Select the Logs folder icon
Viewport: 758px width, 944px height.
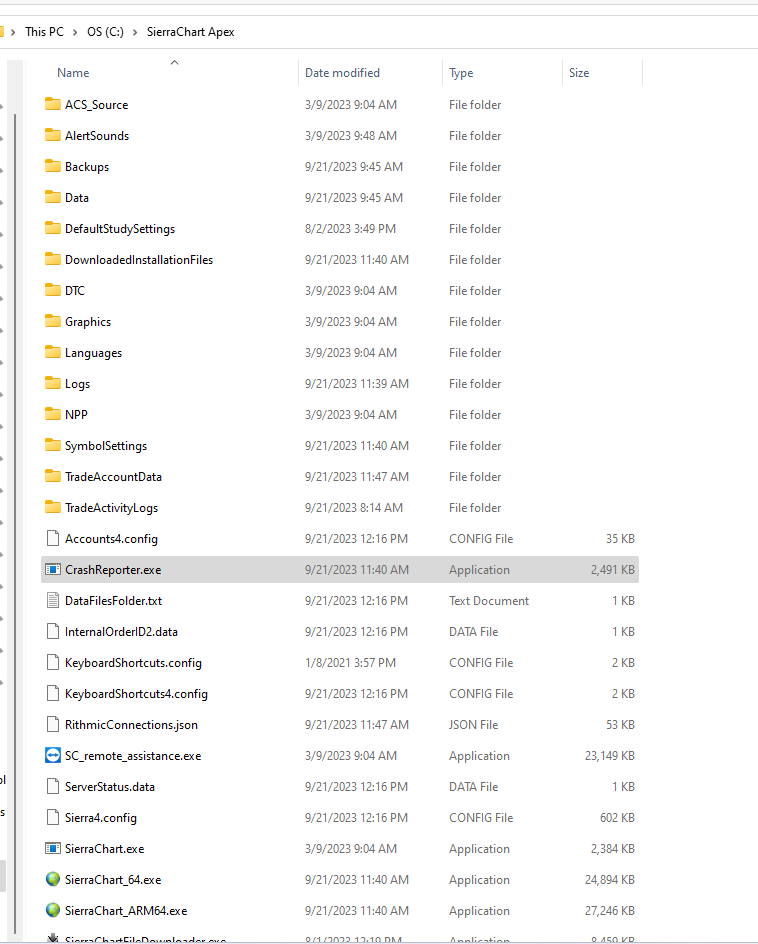click(53, 384)
